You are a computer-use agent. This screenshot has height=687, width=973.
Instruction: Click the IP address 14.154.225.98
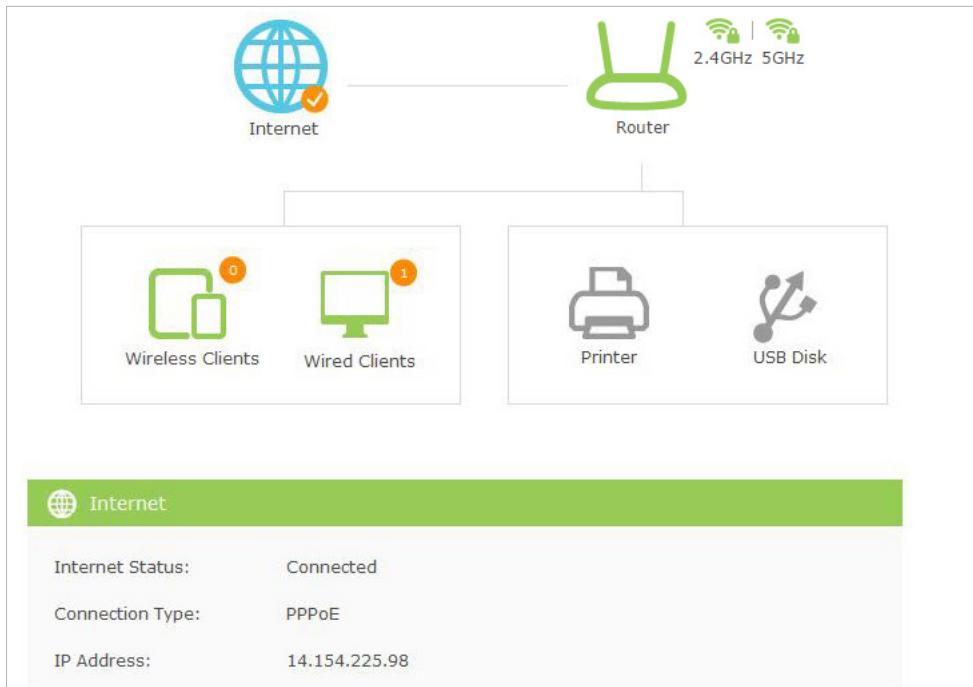[x=348, y=660]
